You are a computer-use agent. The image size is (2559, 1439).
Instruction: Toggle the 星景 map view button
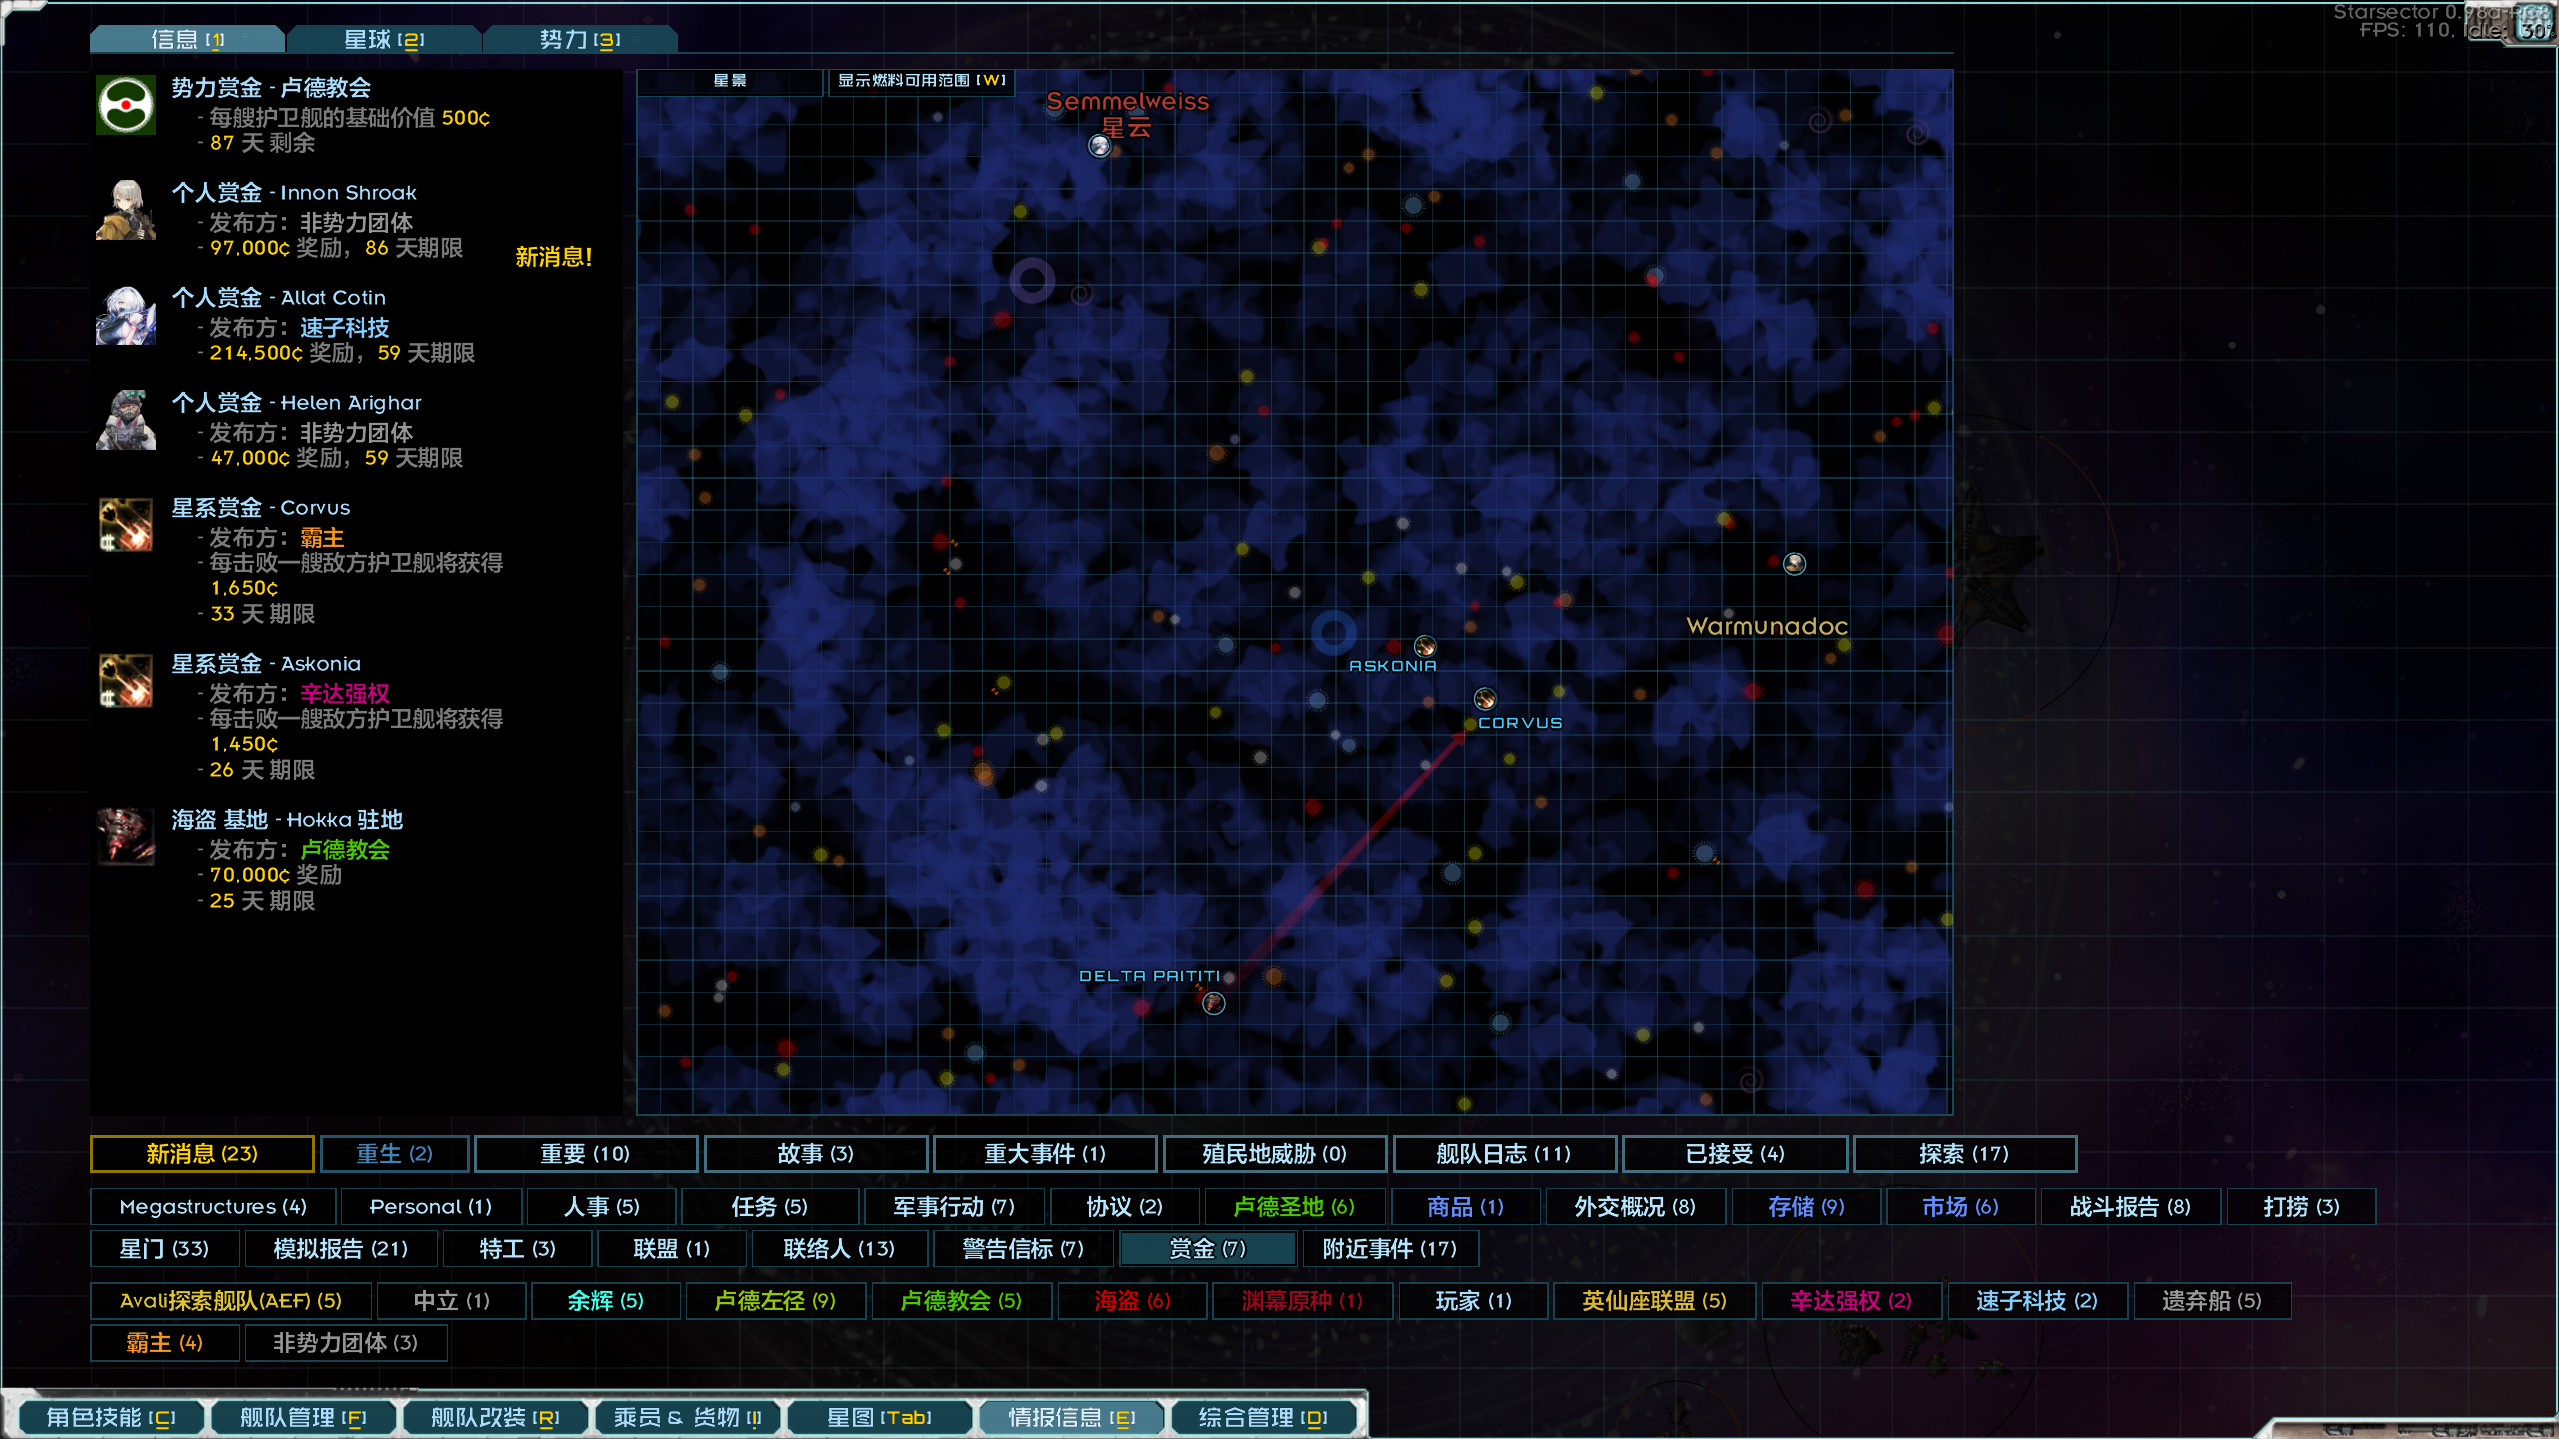(730, 81)
